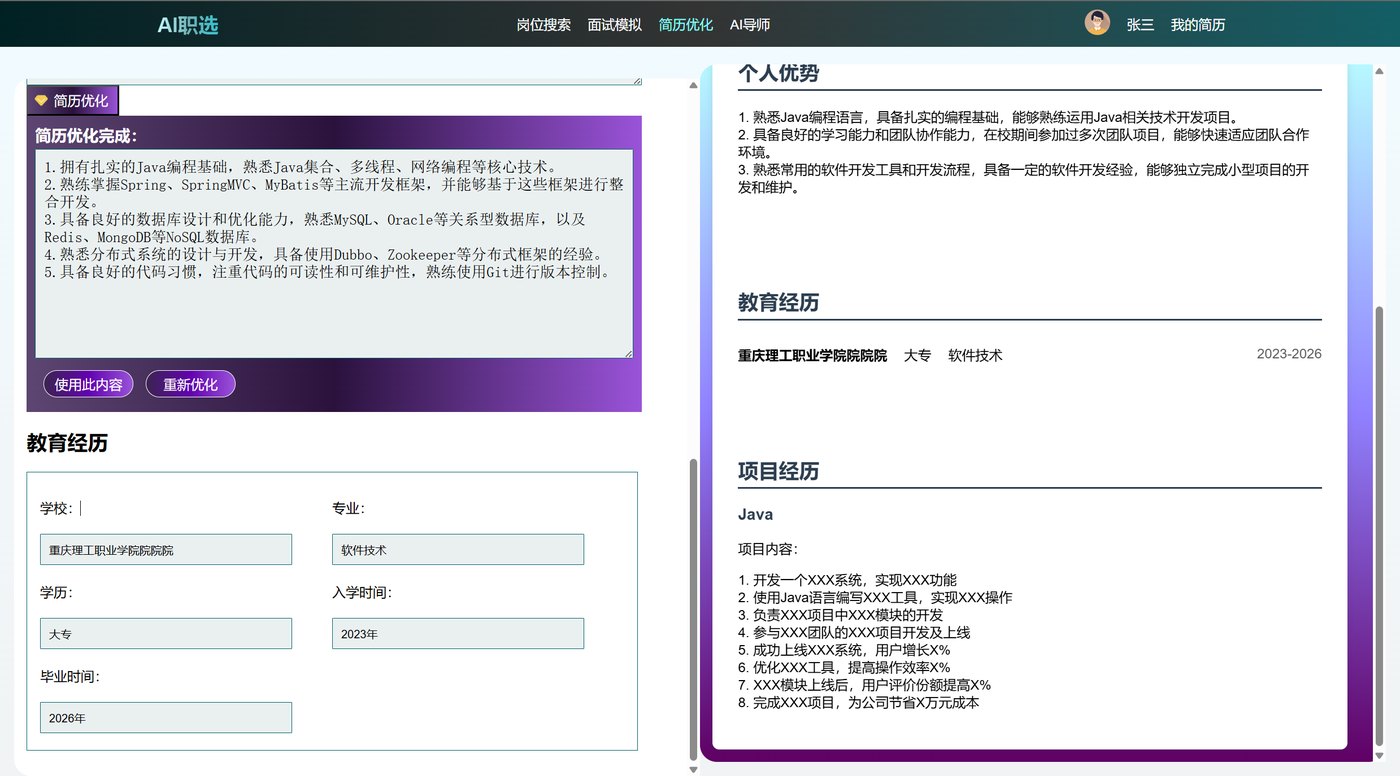Click the resume preview vertical scrollbar
Screen dimensions: 1400x776
[x=1381, y=532]
